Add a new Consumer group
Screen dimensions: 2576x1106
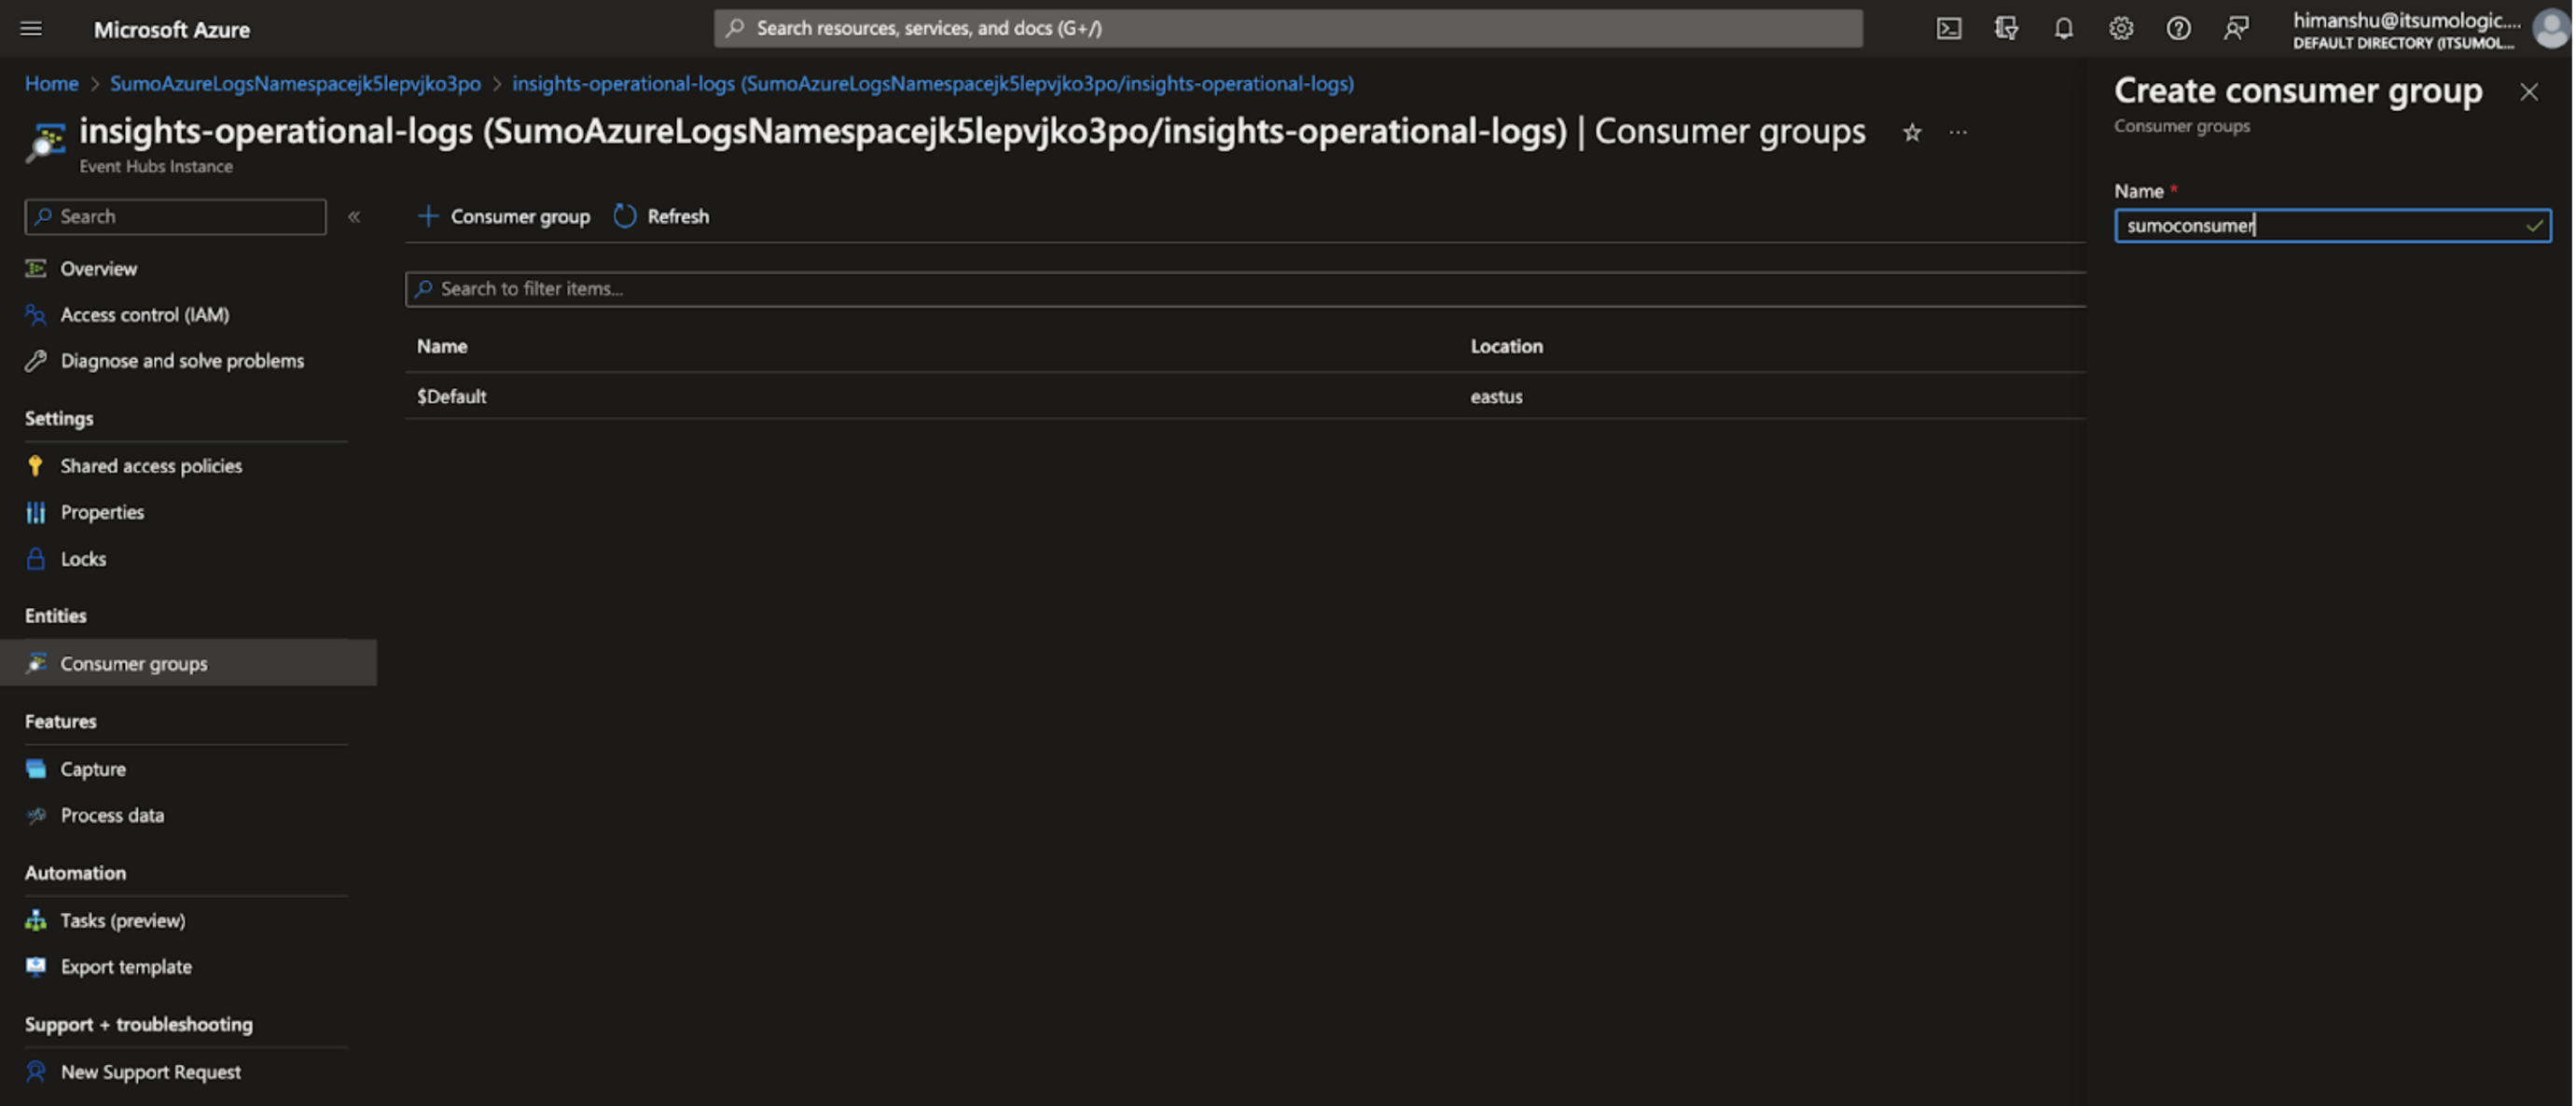pos(503,216)
